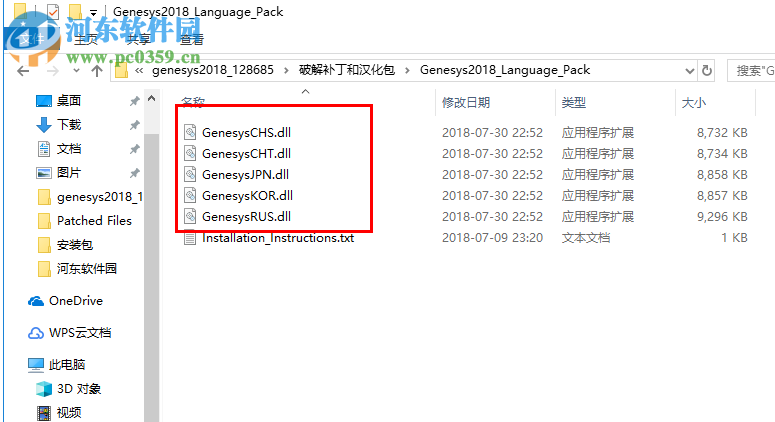Unpin 文档 using its pin icon

tap(134, 149)
